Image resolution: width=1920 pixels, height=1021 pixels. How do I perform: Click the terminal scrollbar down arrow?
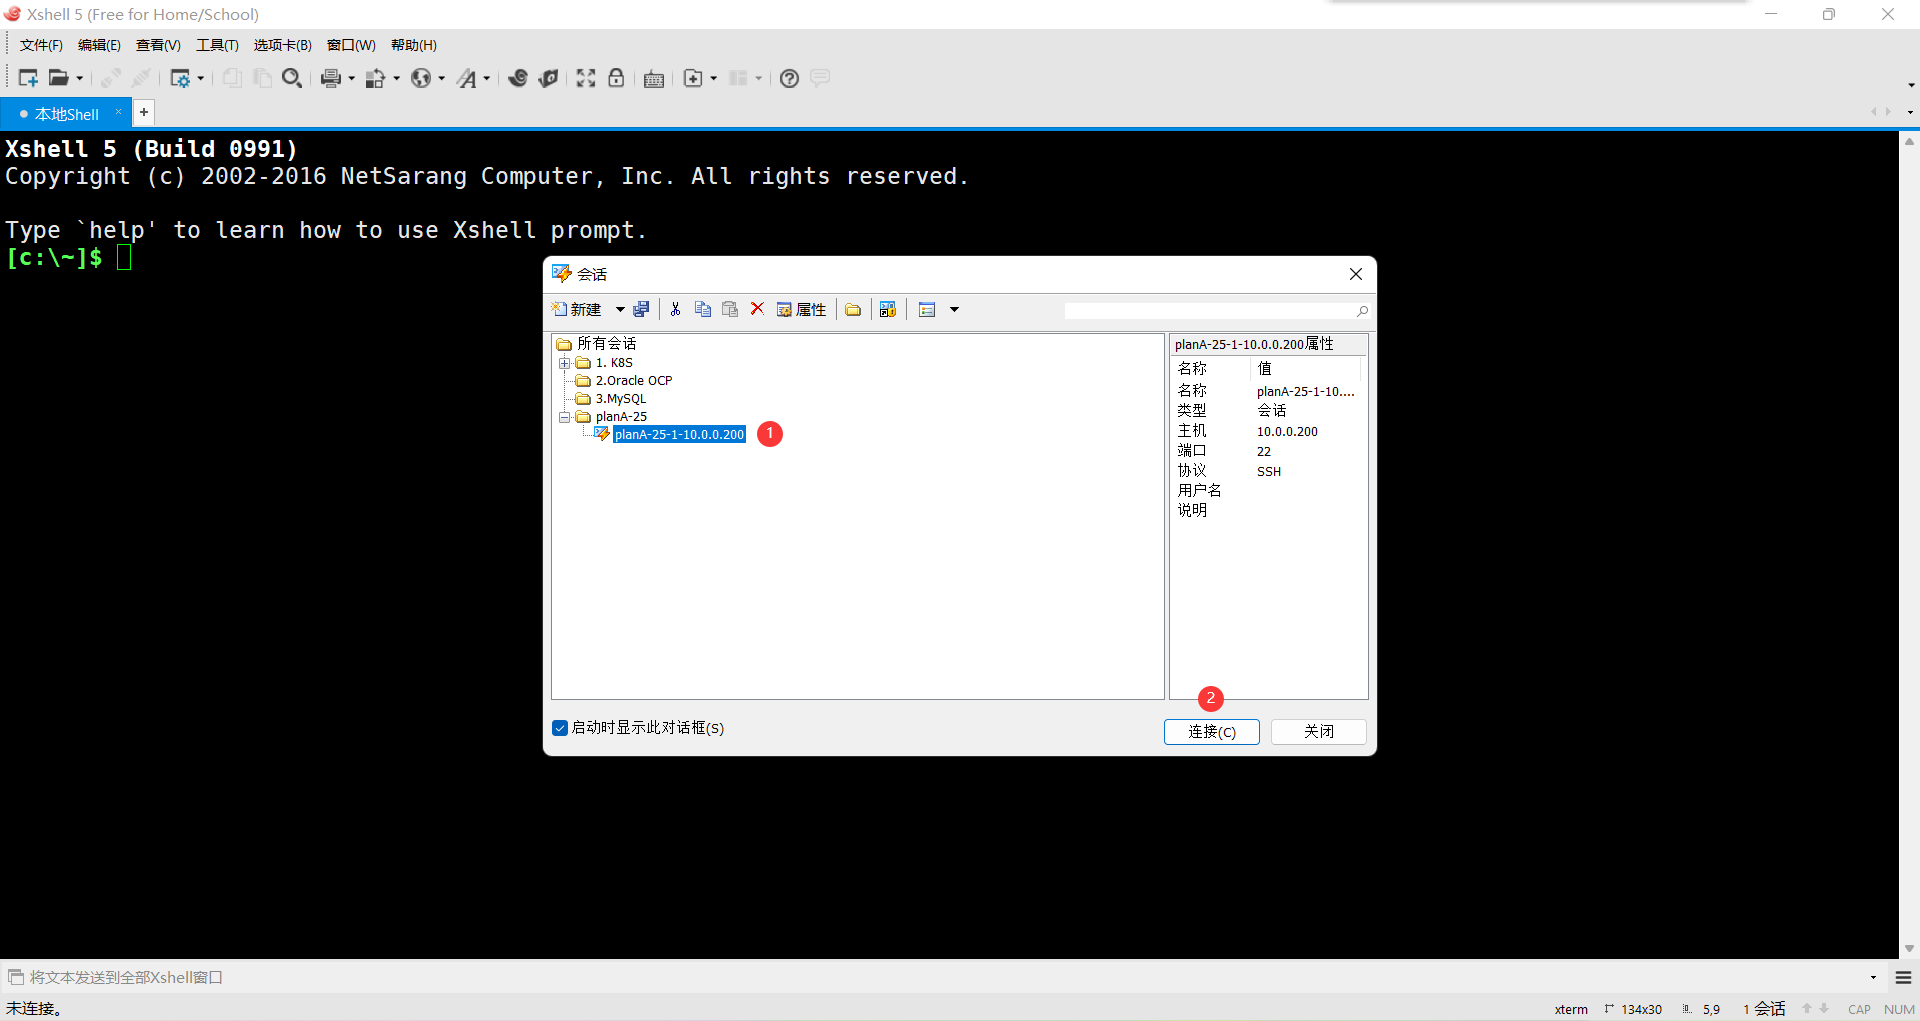click(x=1909, y=948)
